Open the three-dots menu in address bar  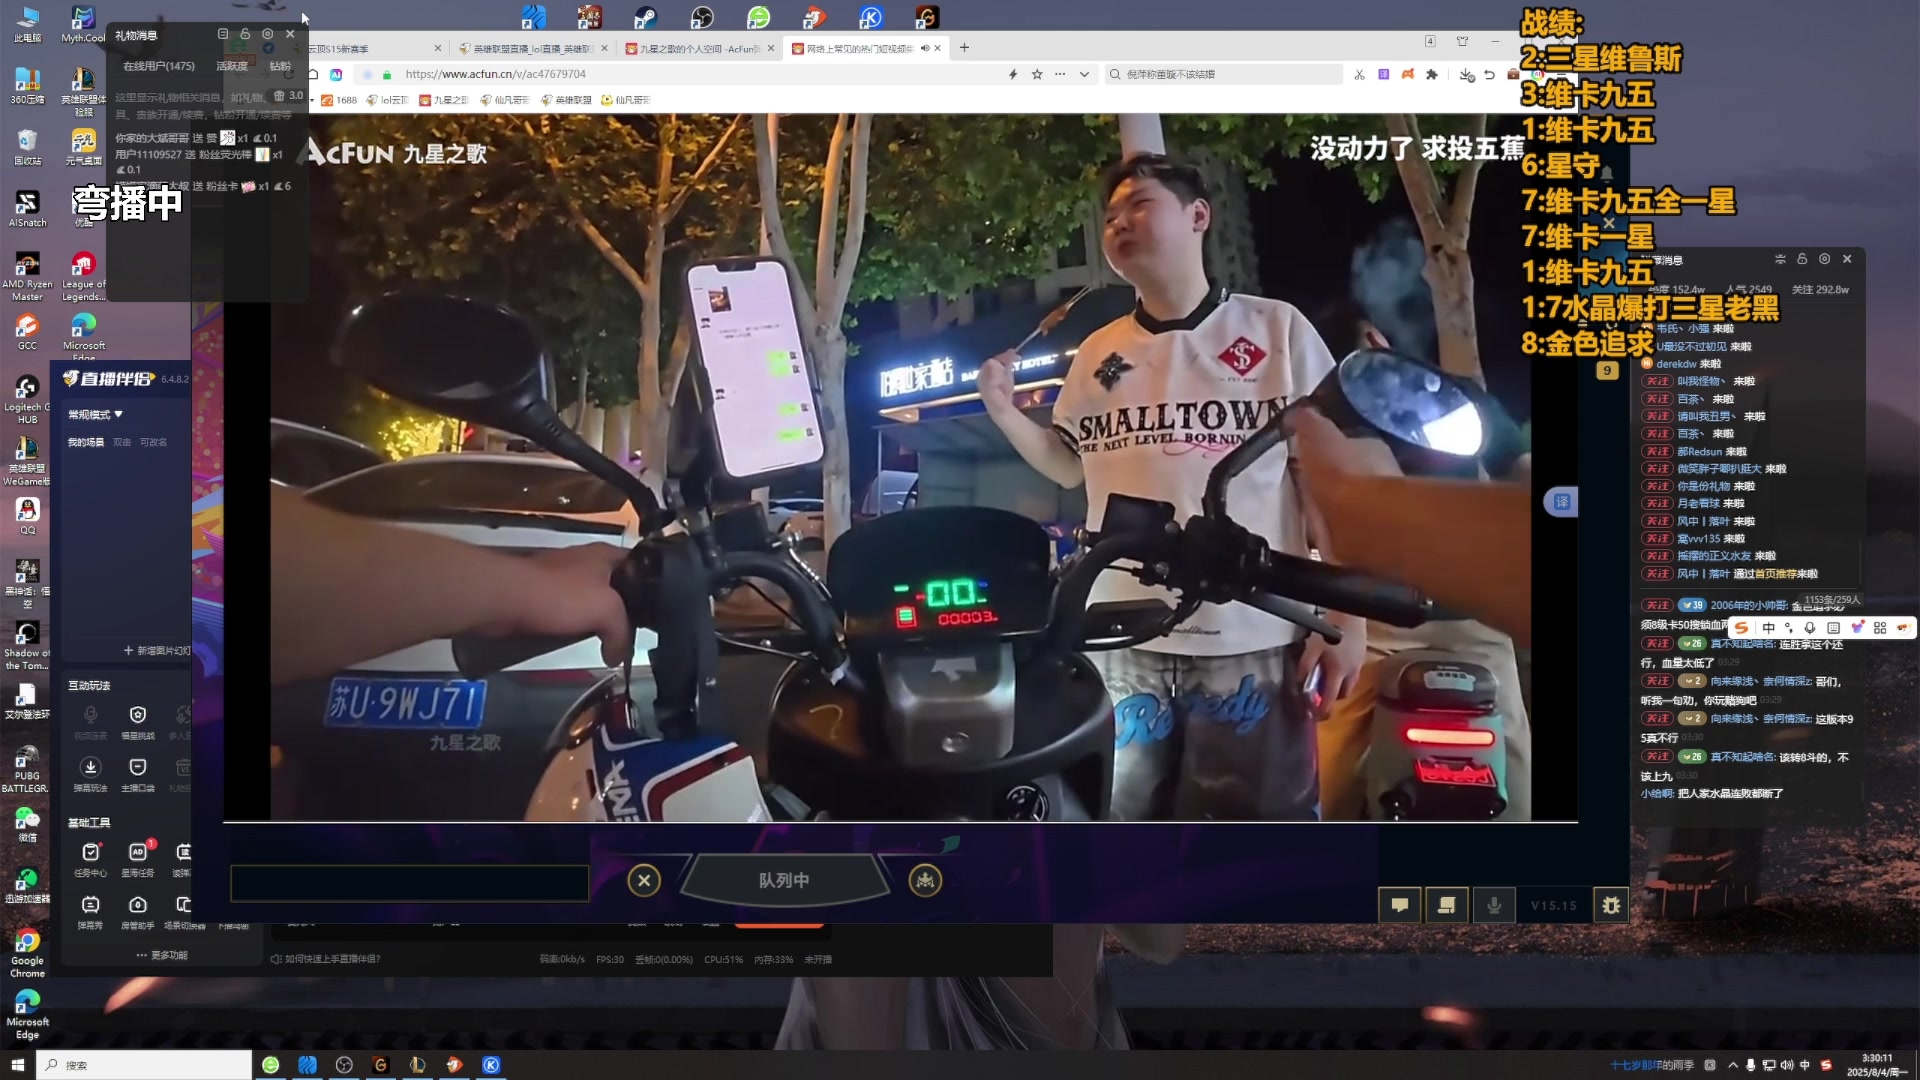pos(1060,74)
